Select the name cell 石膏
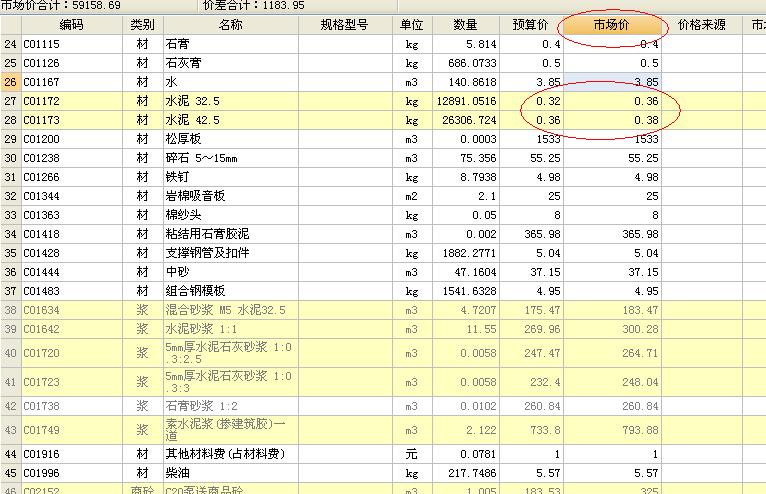 tap(231, 44)
